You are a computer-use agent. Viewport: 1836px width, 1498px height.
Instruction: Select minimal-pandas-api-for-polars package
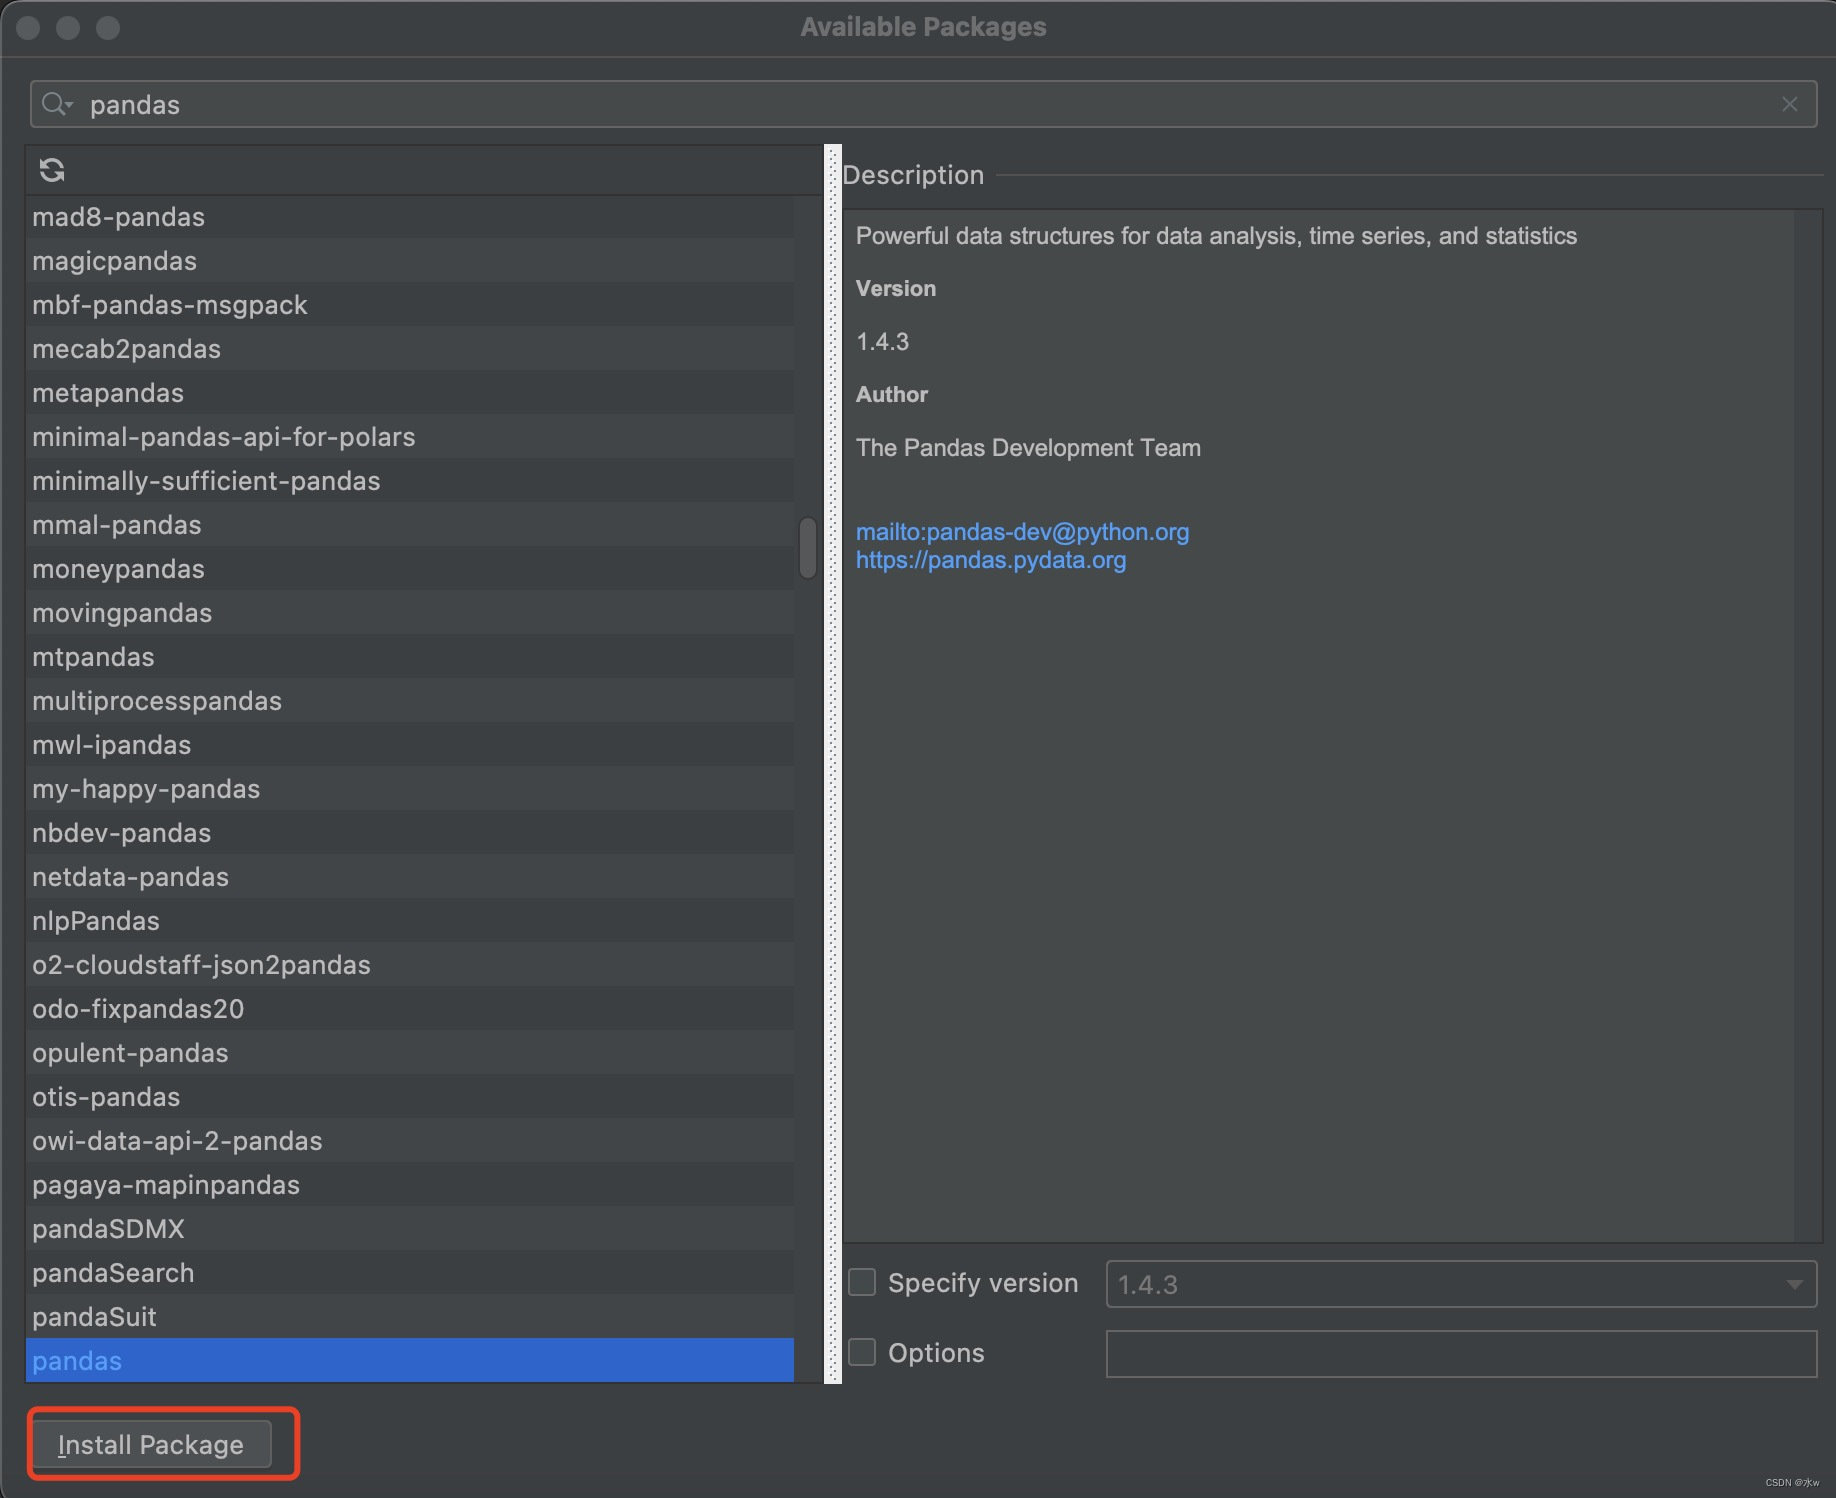[x=410, y=437]
